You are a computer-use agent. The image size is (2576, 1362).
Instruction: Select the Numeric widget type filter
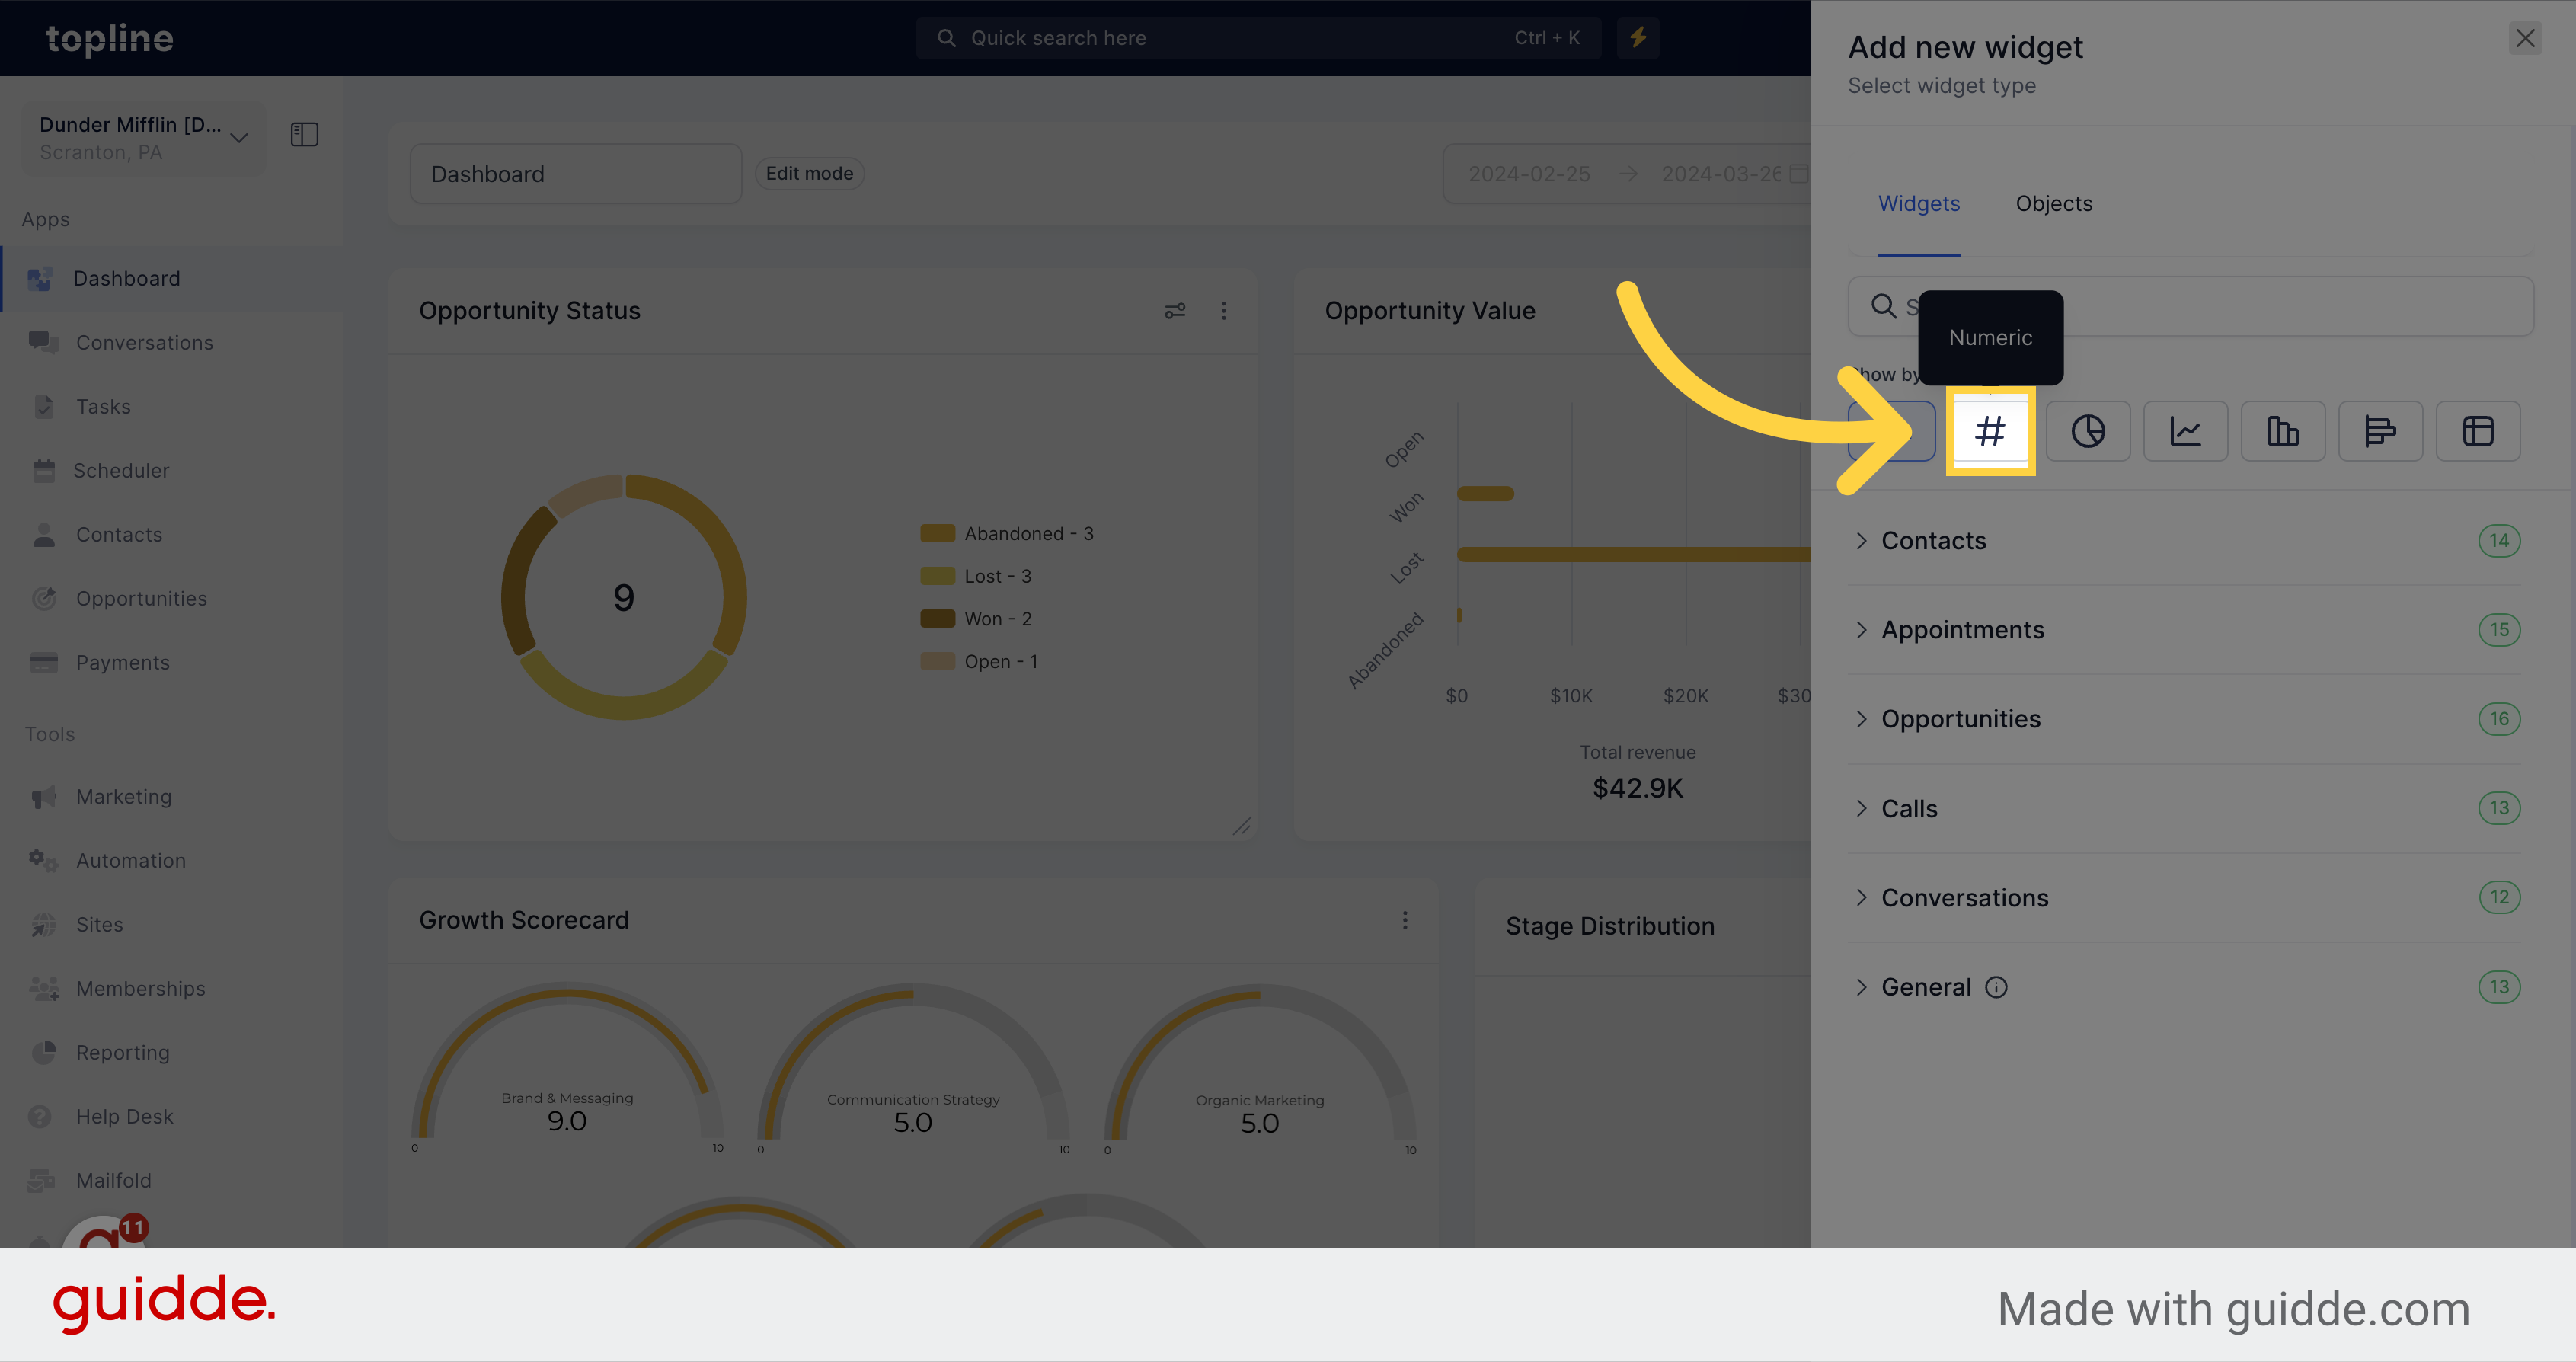tap(1990, 431)
